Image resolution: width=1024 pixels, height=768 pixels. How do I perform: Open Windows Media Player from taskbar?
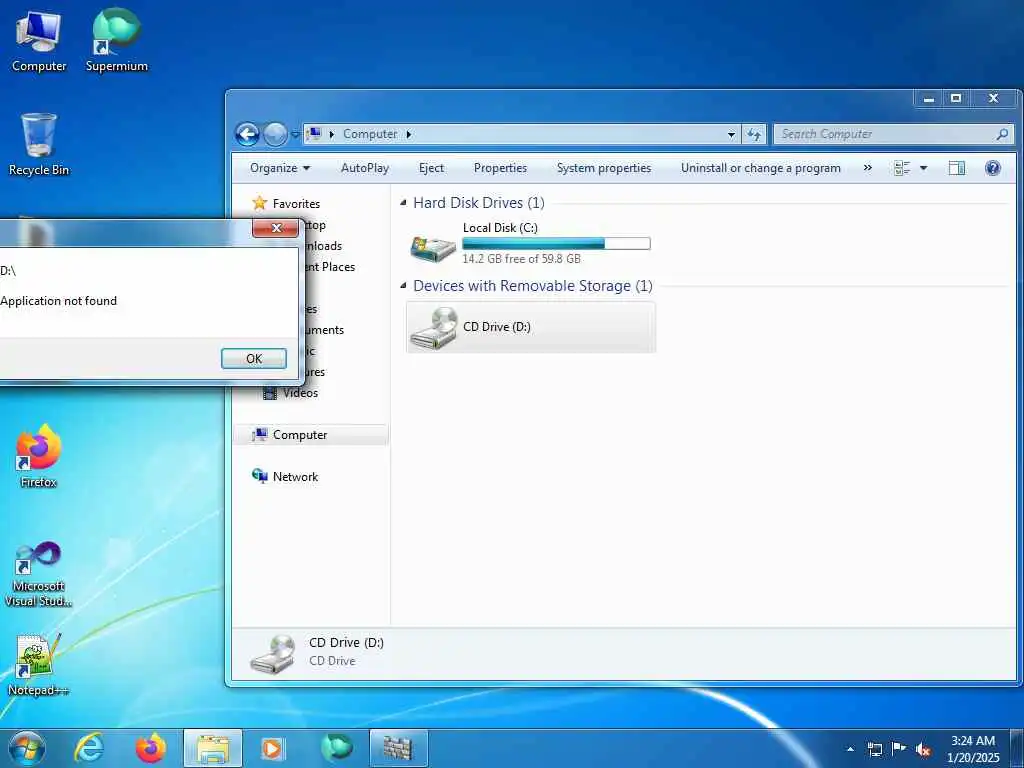[x=272, y=748]
